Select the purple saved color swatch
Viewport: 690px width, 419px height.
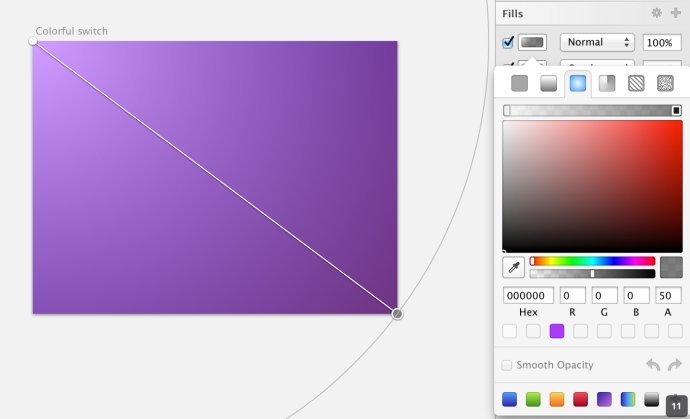(557, 331)
